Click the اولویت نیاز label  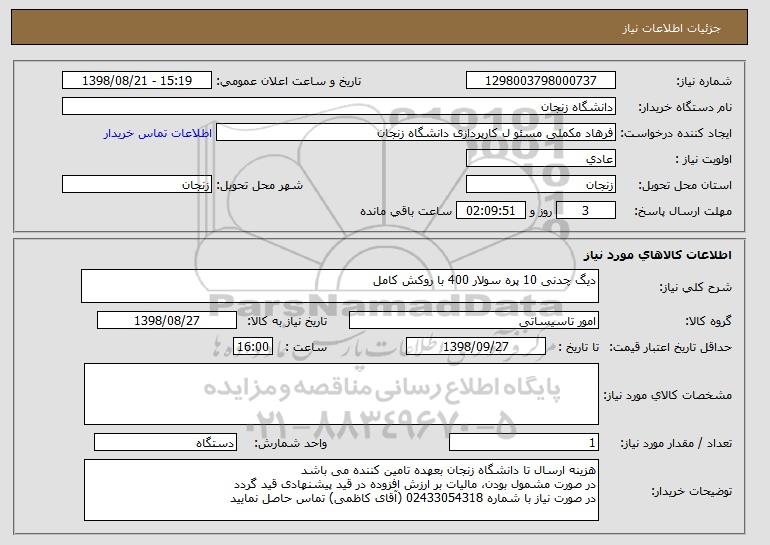[x=704, y=159]
